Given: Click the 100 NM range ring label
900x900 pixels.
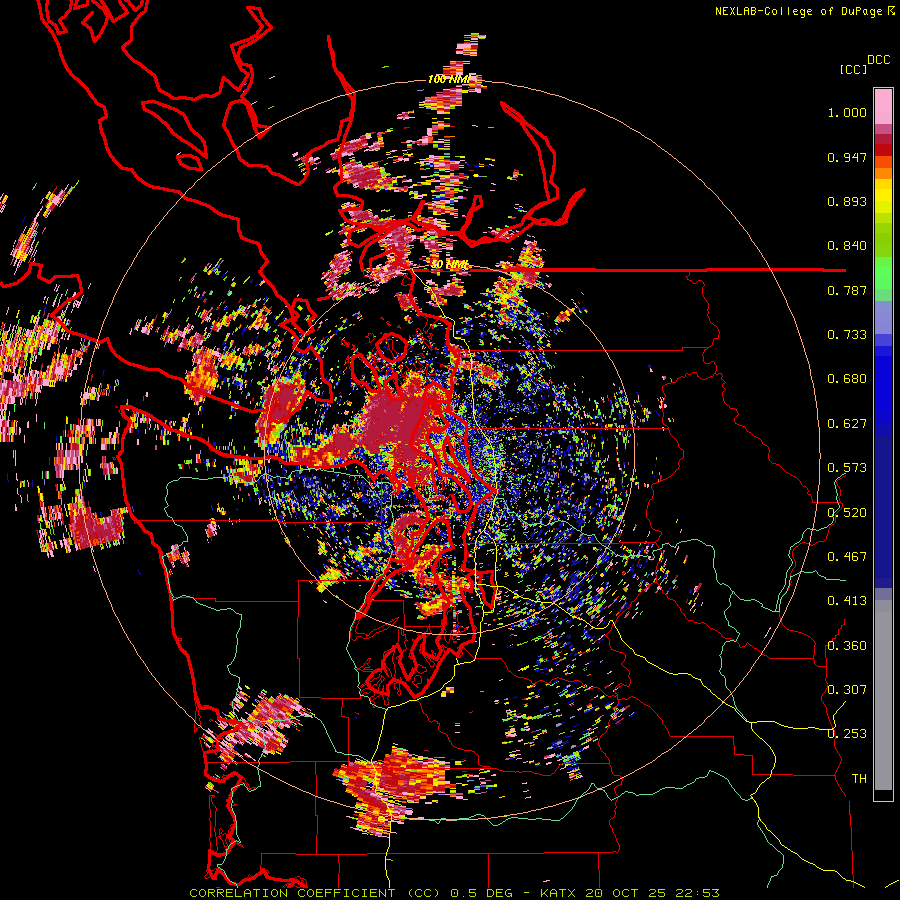Looking at the screenshot, I should click(448, 79).
